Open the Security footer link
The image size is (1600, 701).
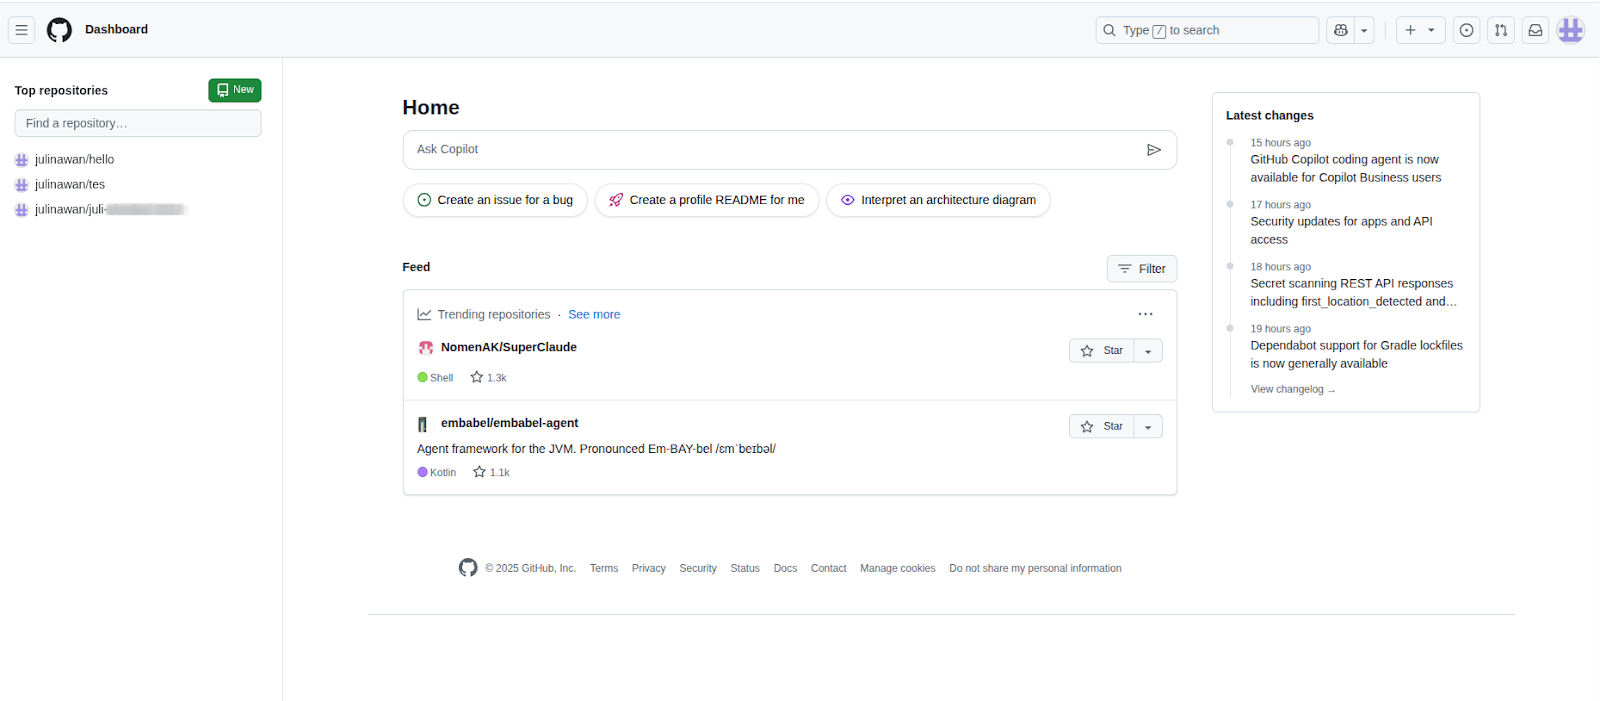pyautogui.click(x=698, y=568)
